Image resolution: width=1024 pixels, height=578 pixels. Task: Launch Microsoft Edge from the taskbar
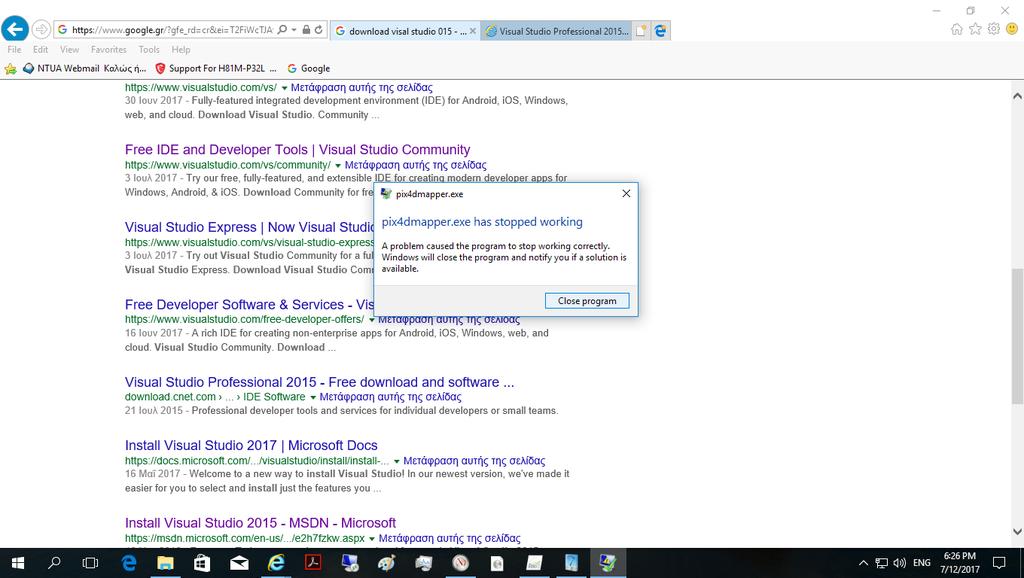click(x=129, y=563)
